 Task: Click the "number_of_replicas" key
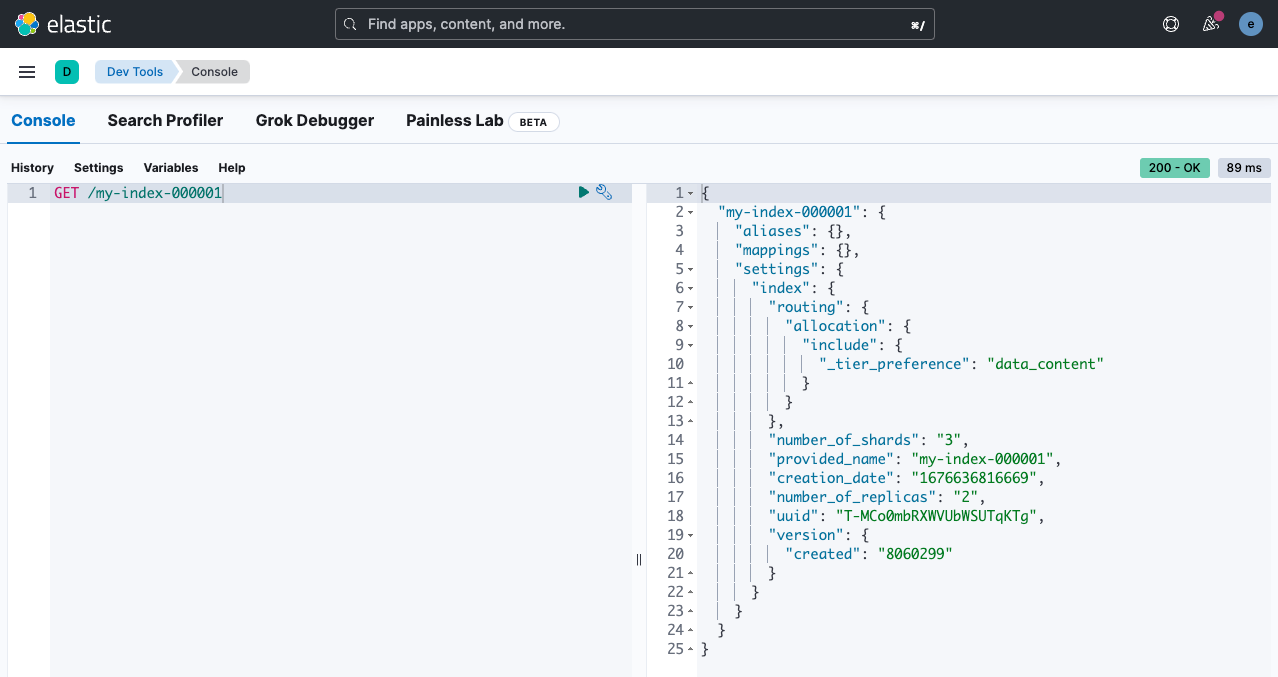point(853,497)
